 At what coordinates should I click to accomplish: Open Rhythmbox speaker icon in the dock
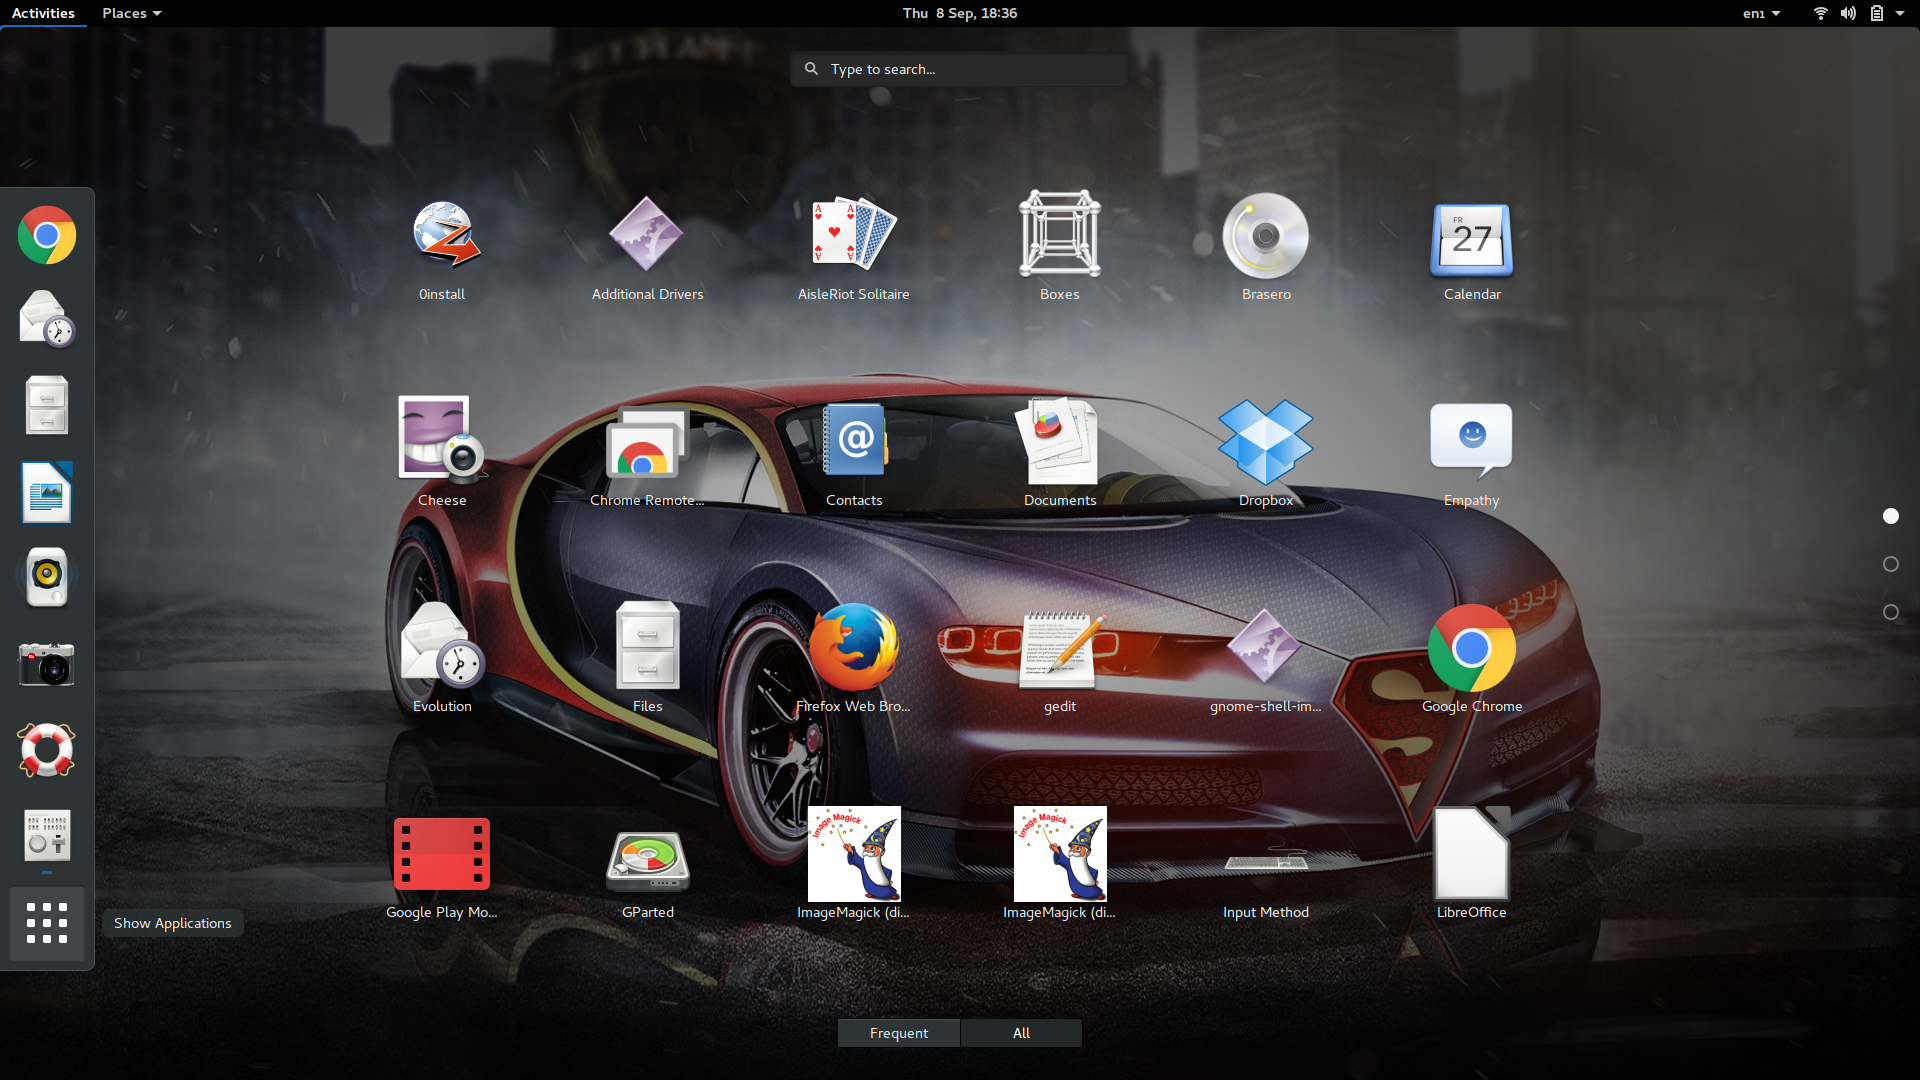[47, 577]
